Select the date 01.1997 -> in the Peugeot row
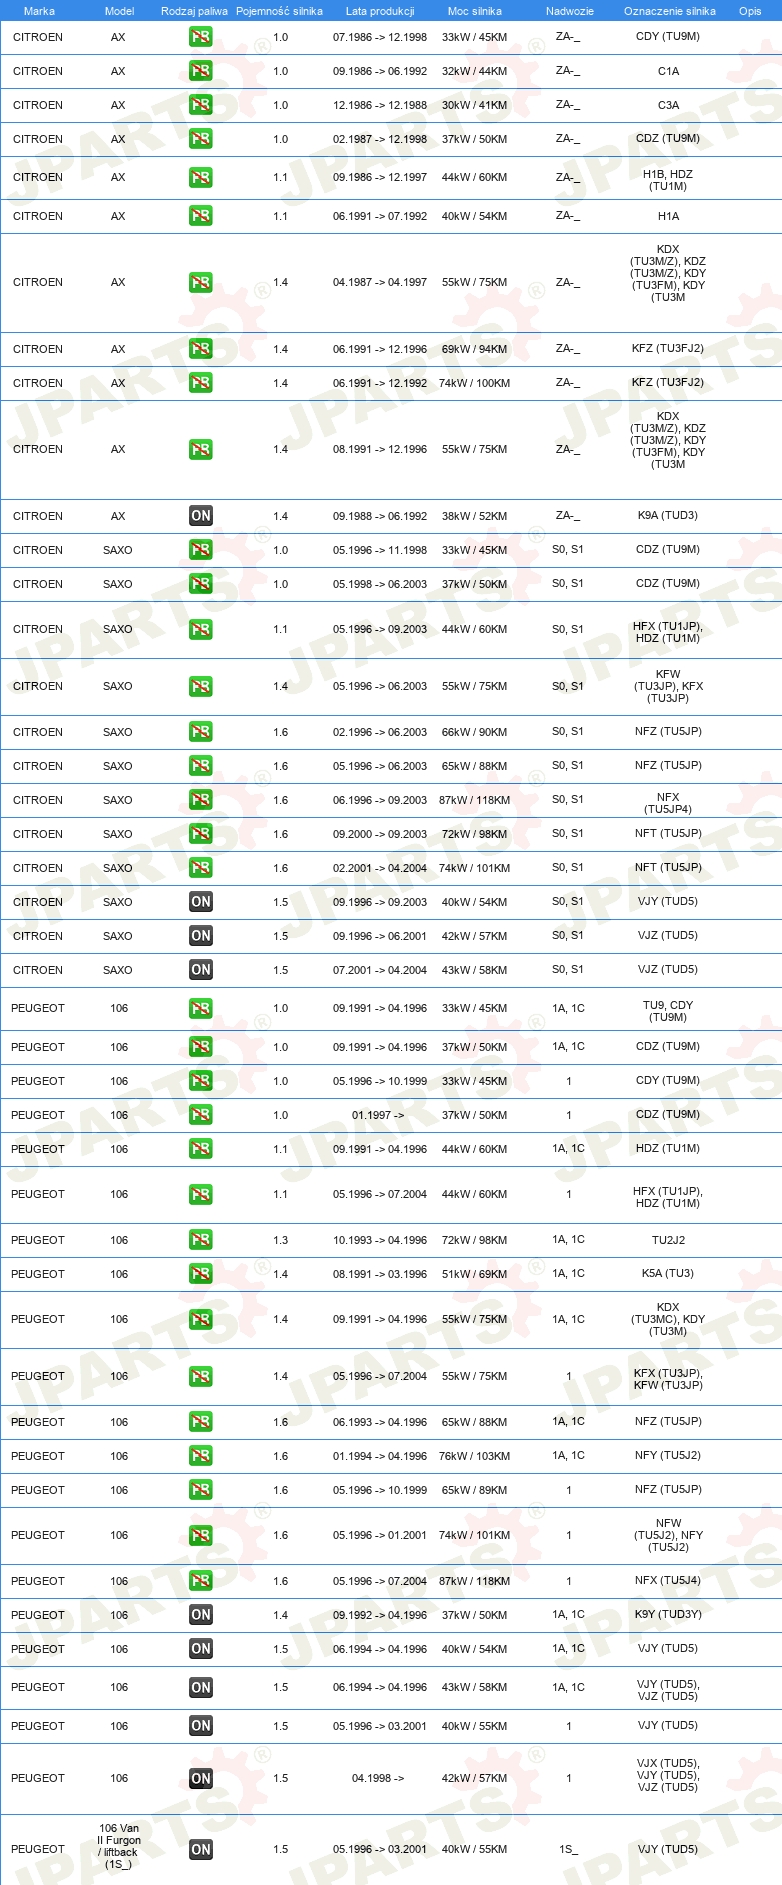 click(378, 1115)
